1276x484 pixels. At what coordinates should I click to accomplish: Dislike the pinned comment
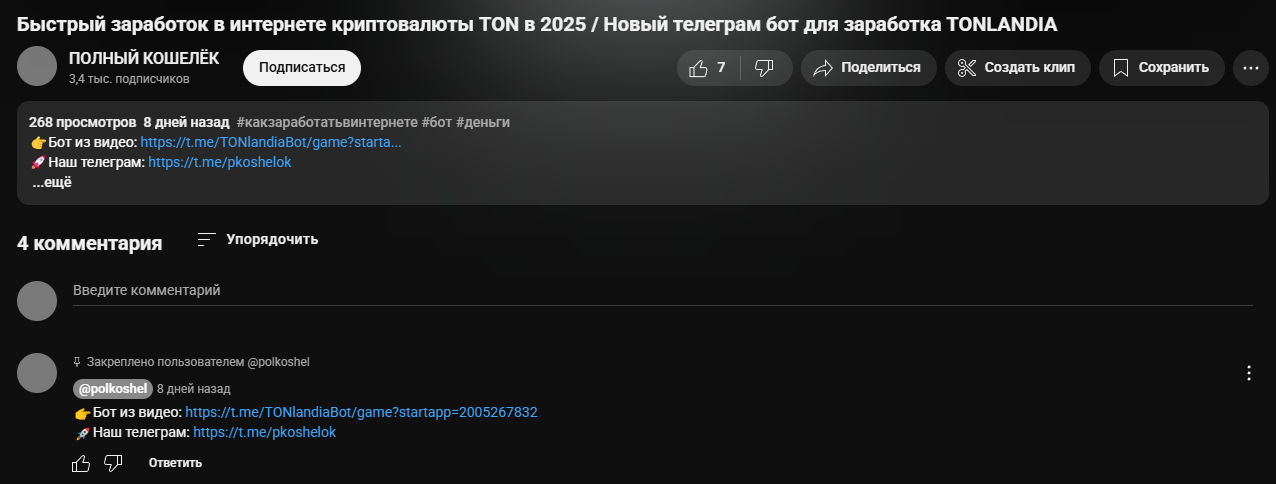click(113, 463)
